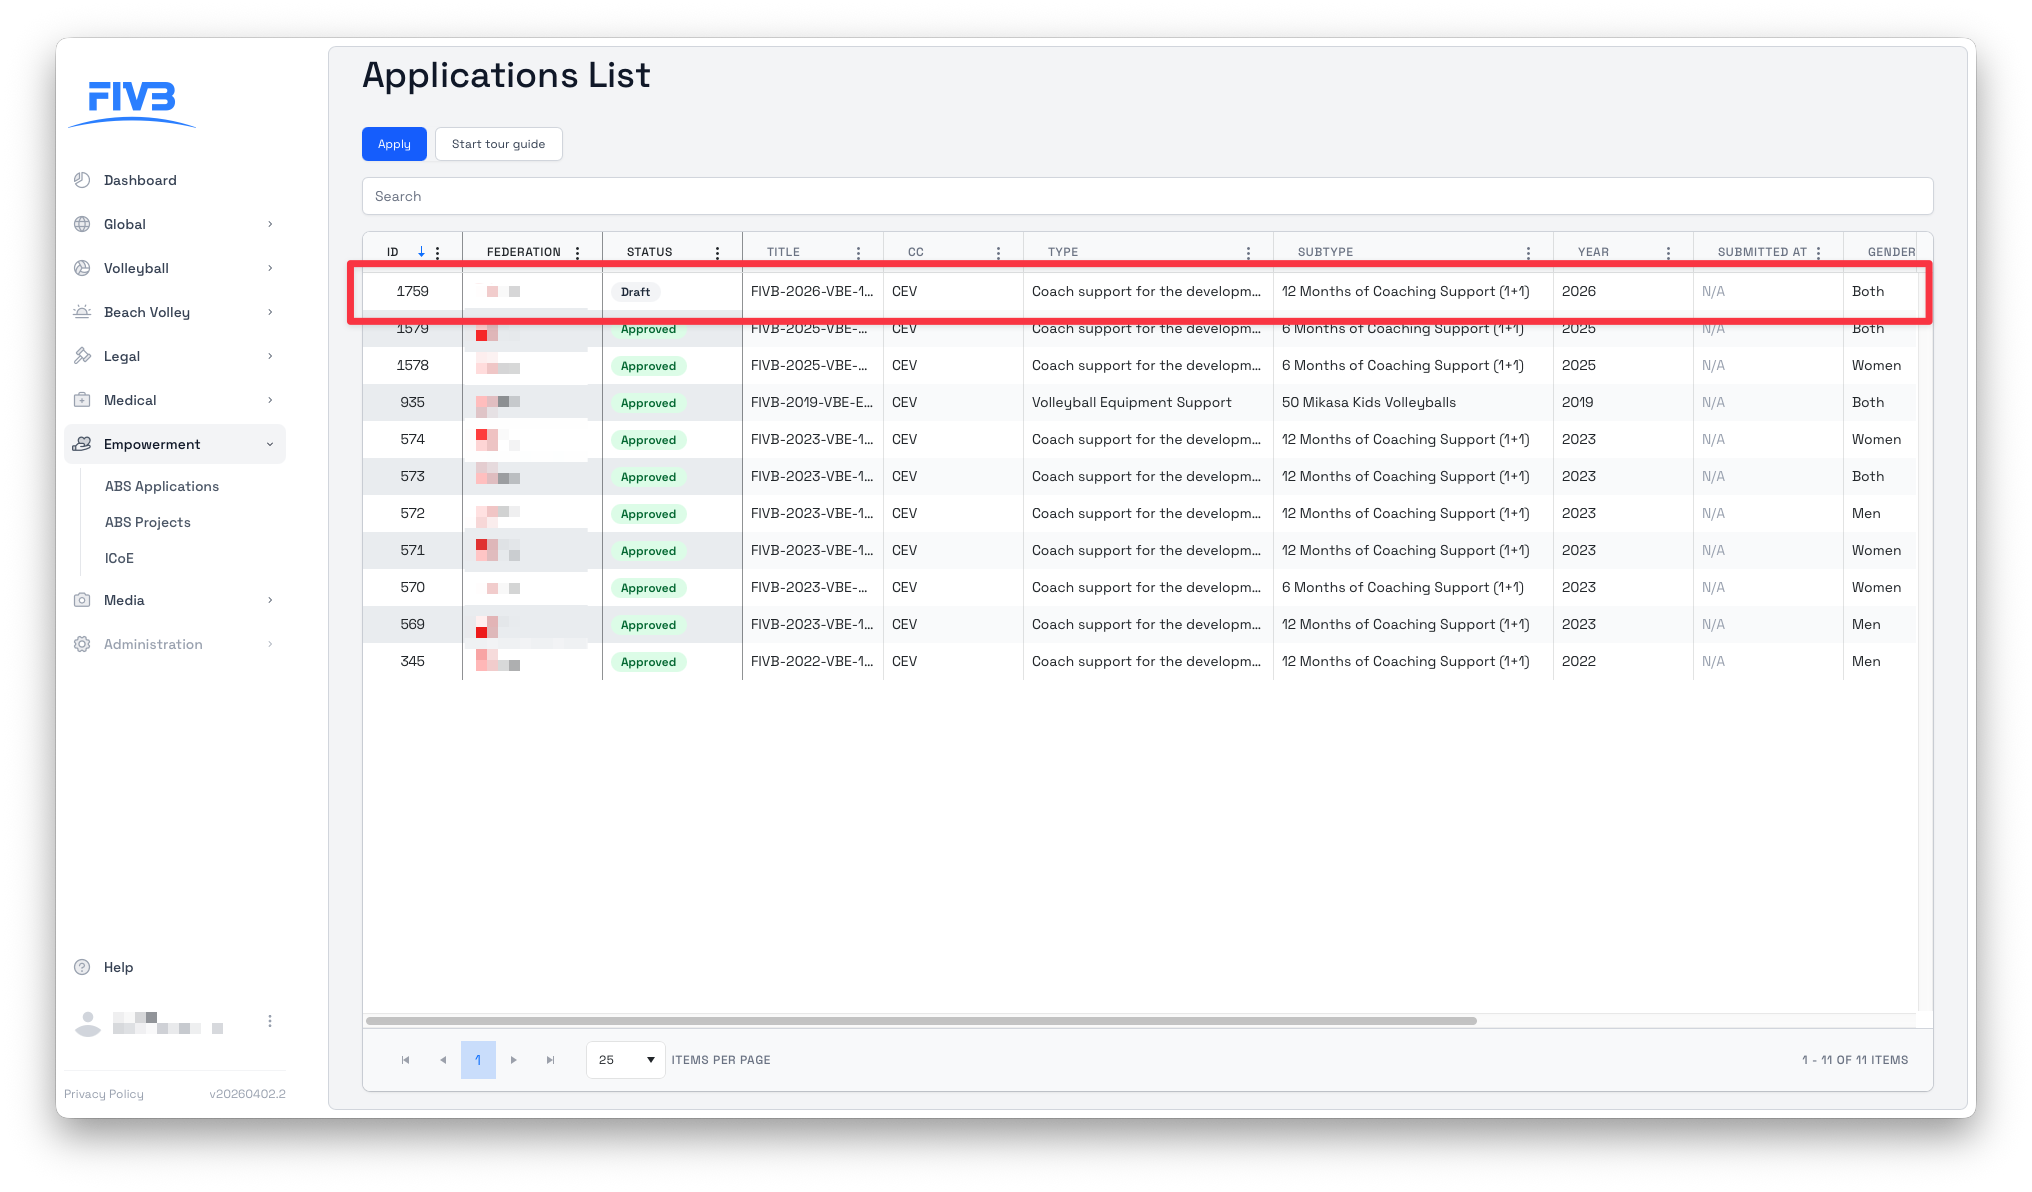Image resolution: width=2032 pixels, height=1192 pixels.
Task: Go to last page arrow
Action: pos(550,1060)
